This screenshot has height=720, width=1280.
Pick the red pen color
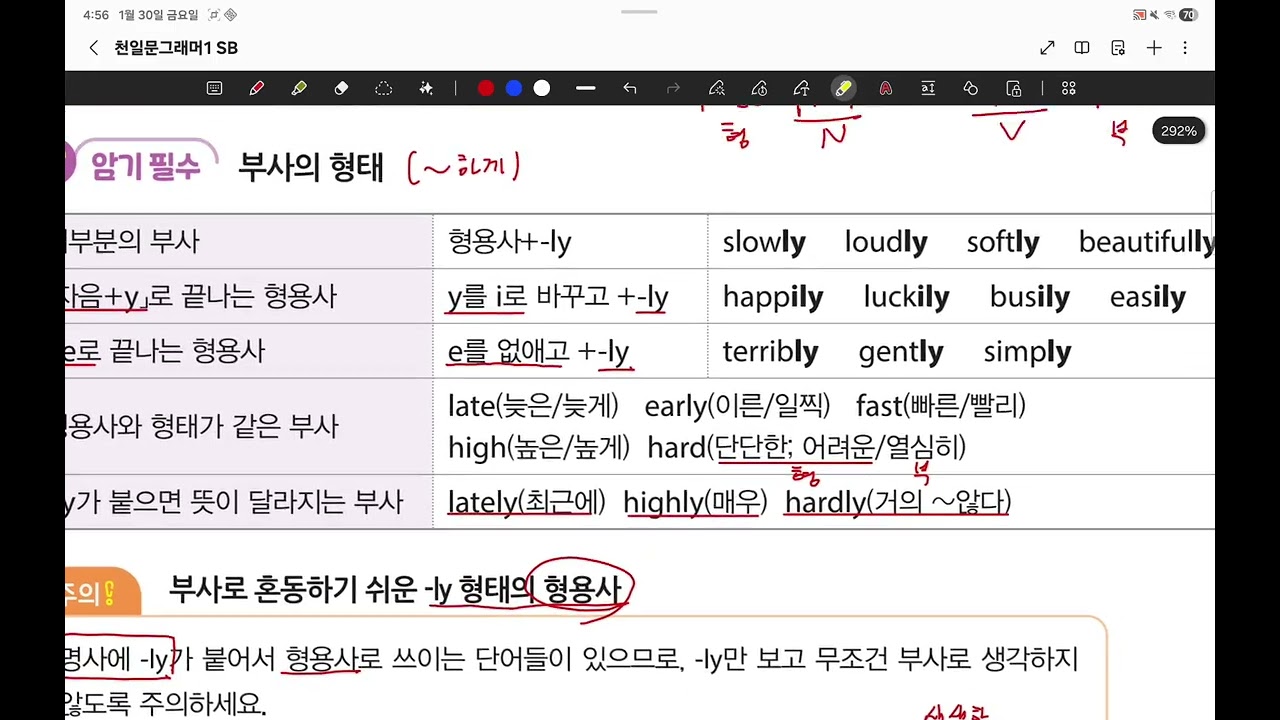click(x=486, y=88)
